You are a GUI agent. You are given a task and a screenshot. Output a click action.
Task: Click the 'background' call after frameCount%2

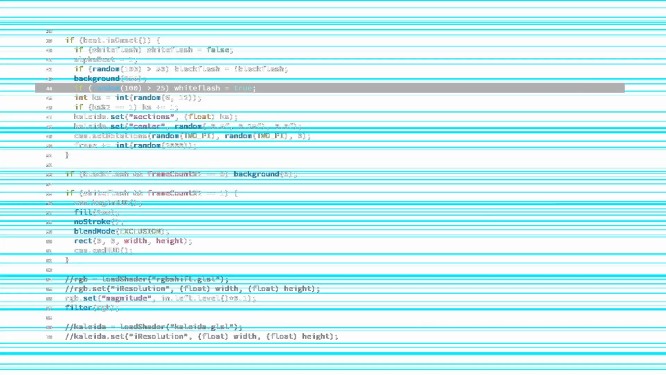tap(256, 174)
